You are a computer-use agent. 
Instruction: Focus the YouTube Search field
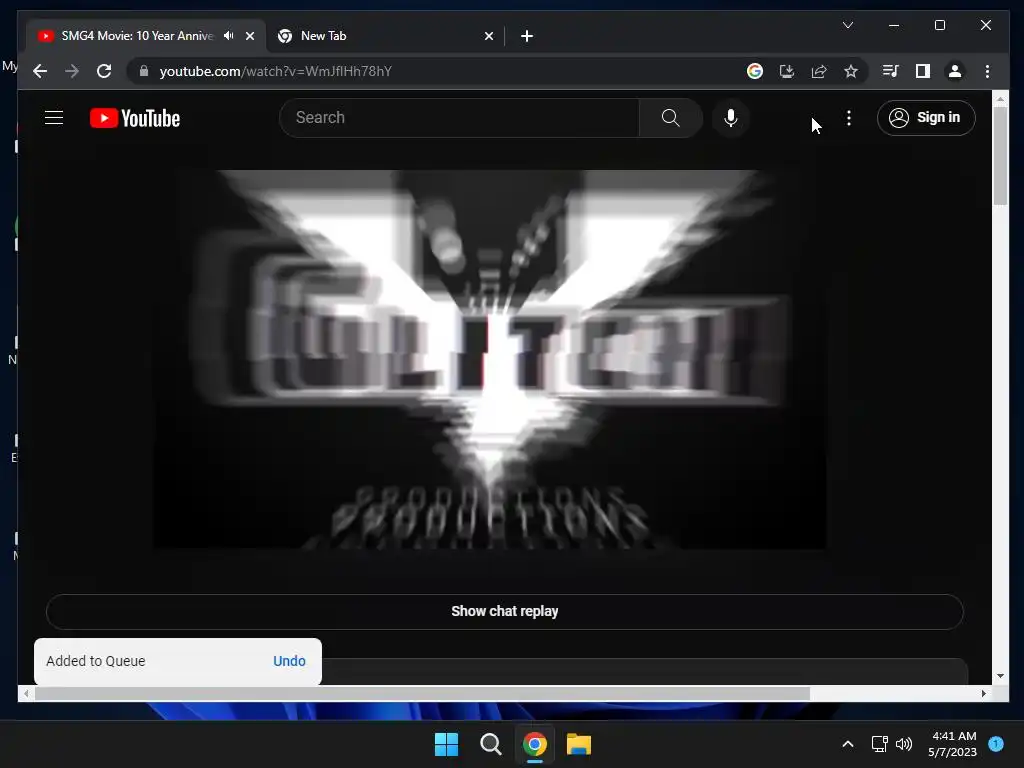(459, 118)
